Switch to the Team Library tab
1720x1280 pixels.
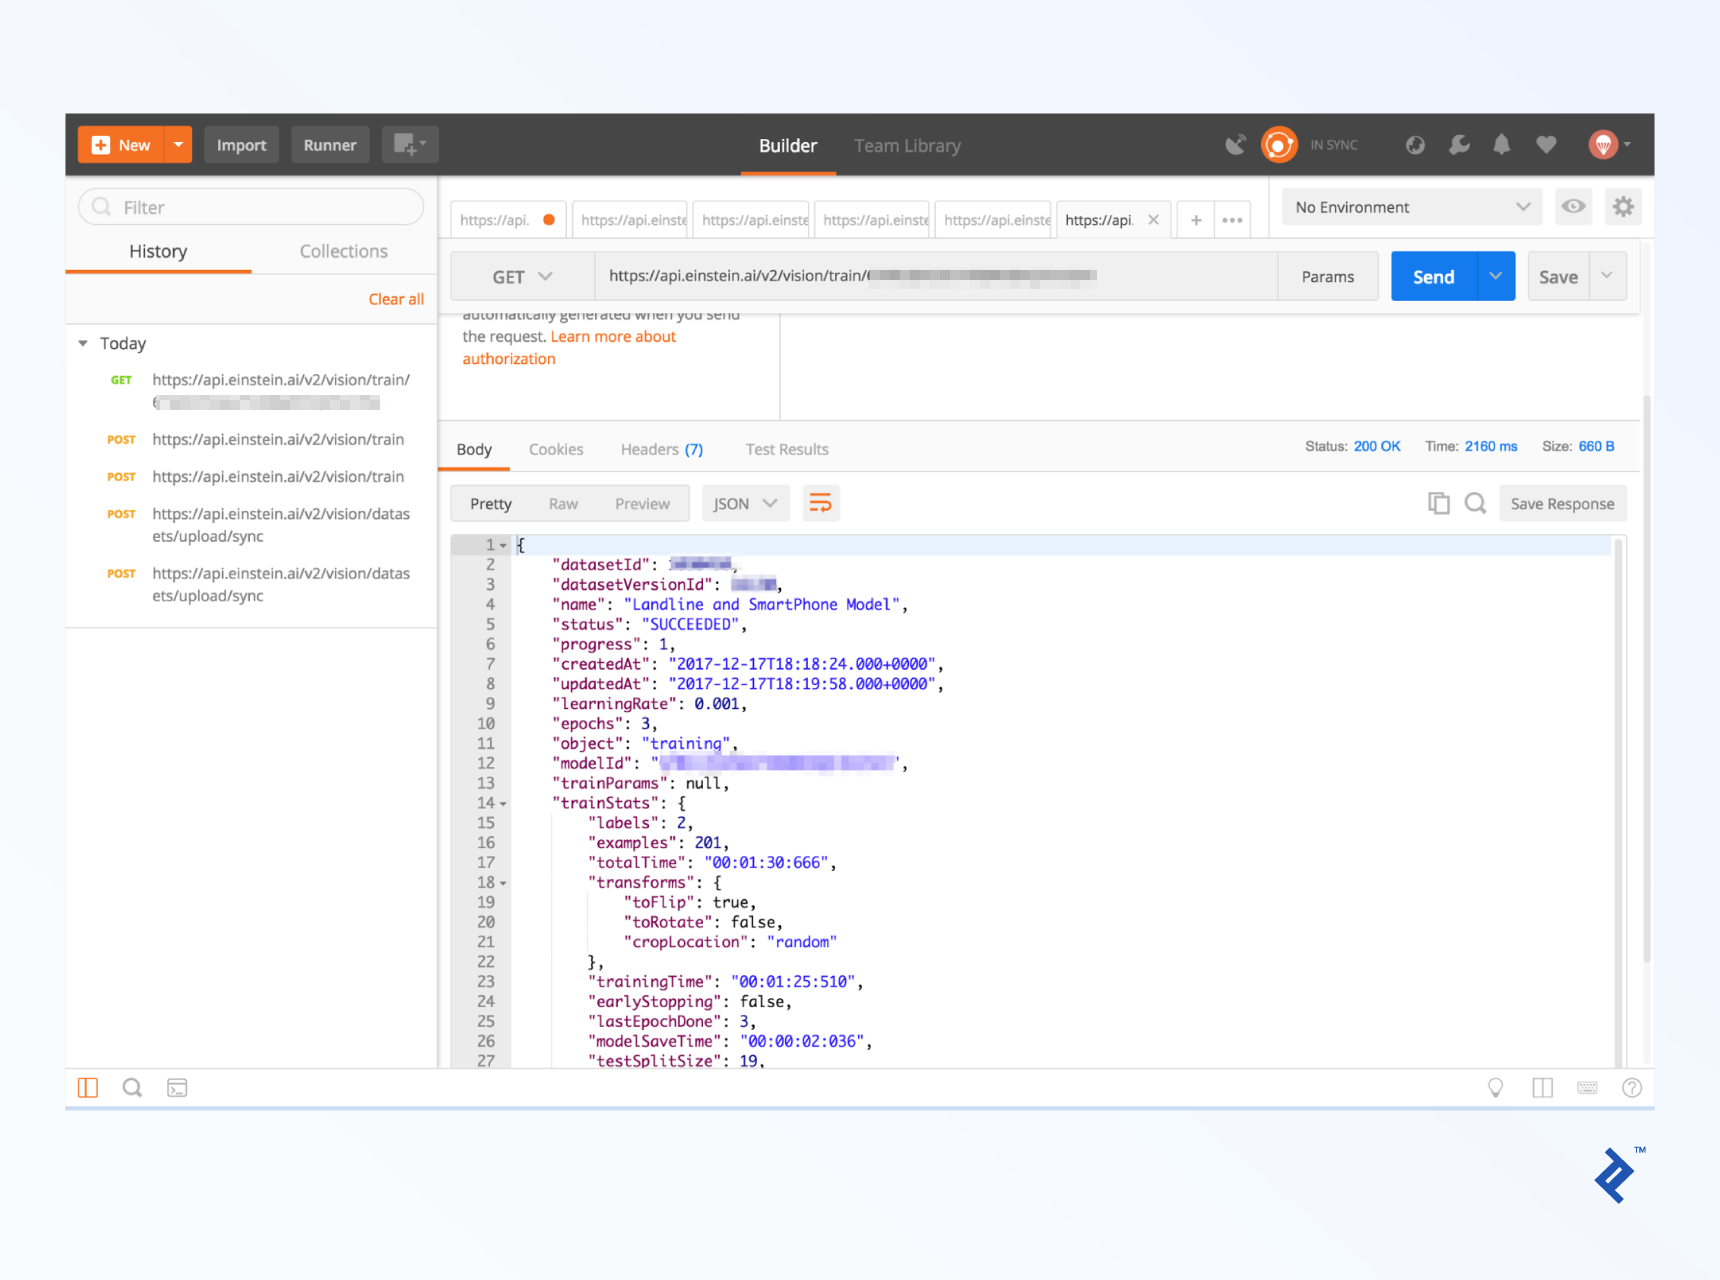click(907, 145)
